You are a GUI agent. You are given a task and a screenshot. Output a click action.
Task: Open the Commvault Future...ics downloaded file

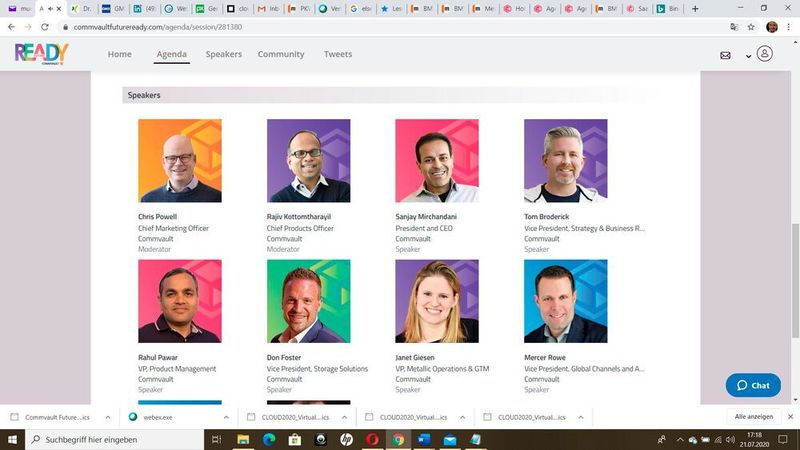[57, 417]
